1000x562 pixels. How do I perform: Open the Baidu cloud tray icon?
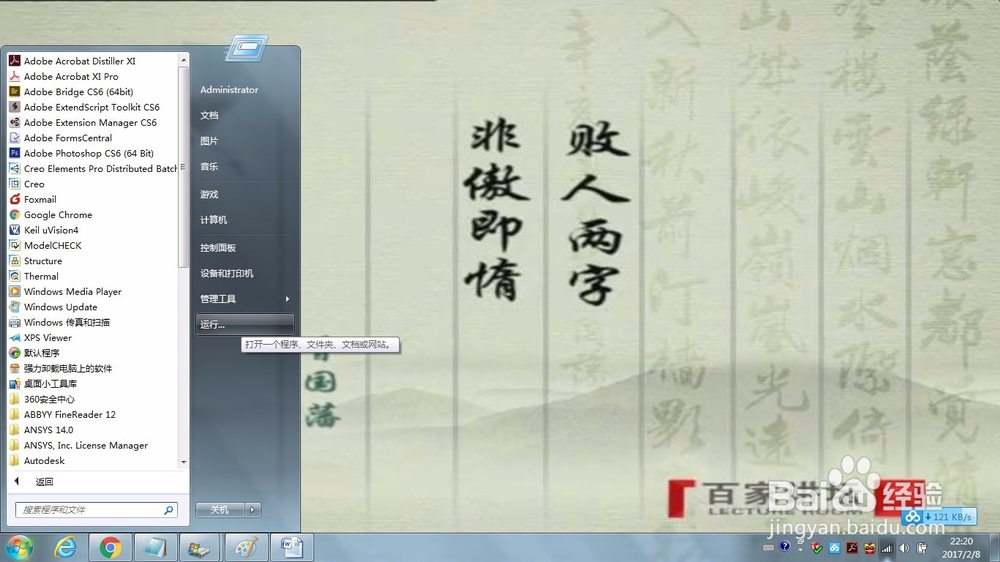835,547
